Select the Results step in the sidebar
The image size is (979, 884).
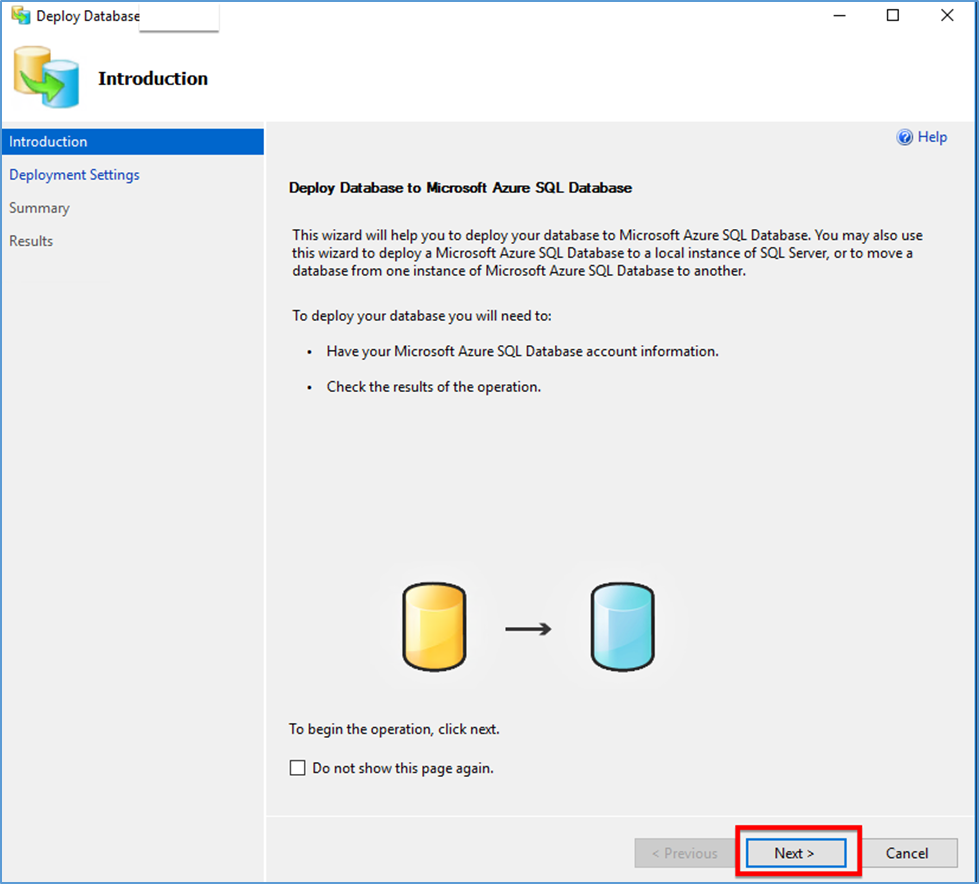click(x=31, y=241)
